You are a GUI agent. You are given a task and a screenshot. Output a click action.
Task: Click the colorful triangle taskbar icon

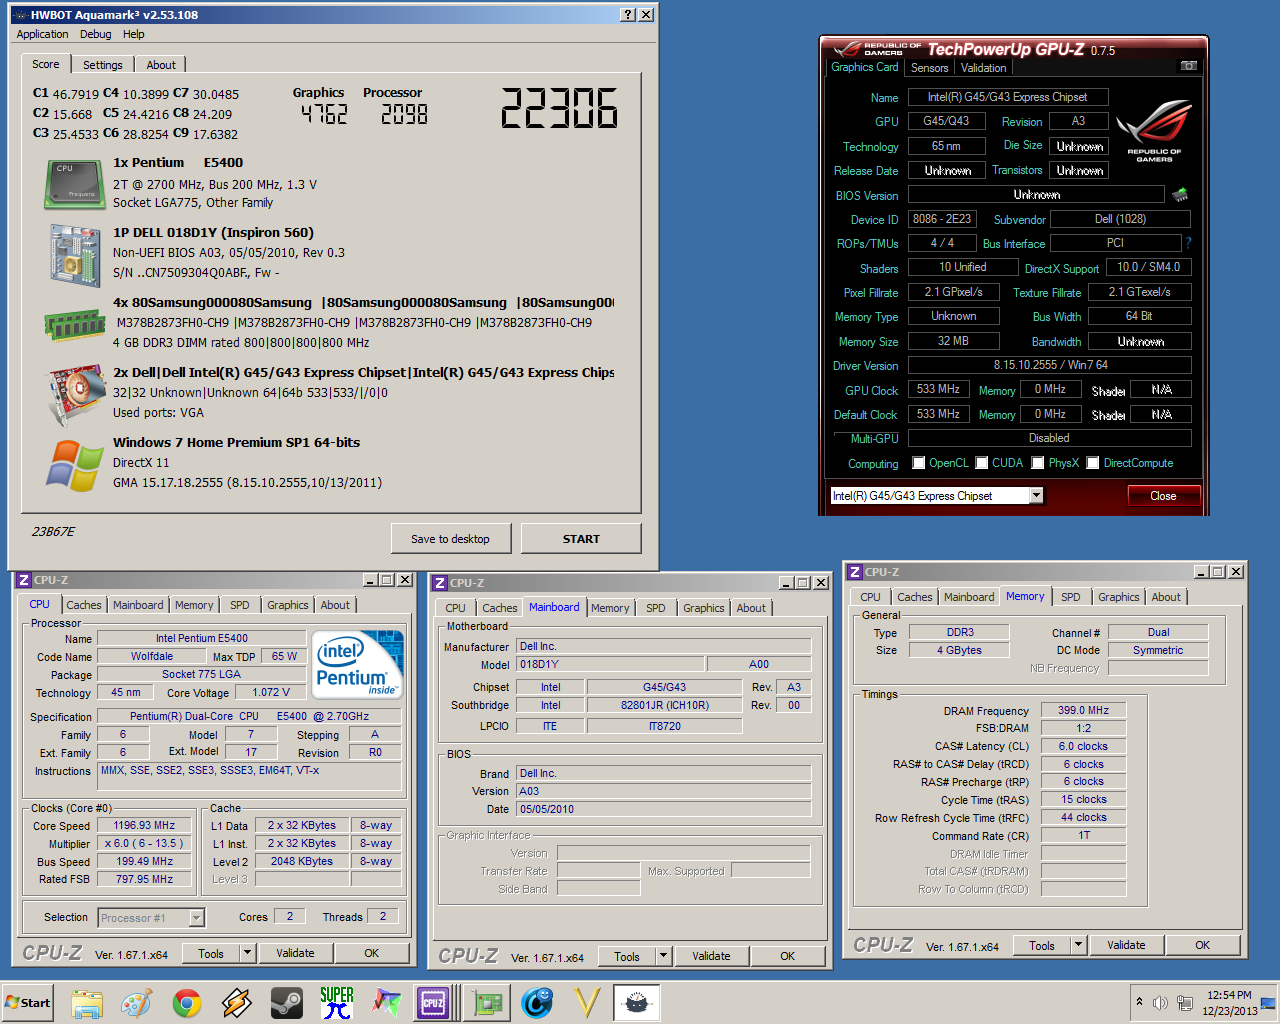point(387,1003)
